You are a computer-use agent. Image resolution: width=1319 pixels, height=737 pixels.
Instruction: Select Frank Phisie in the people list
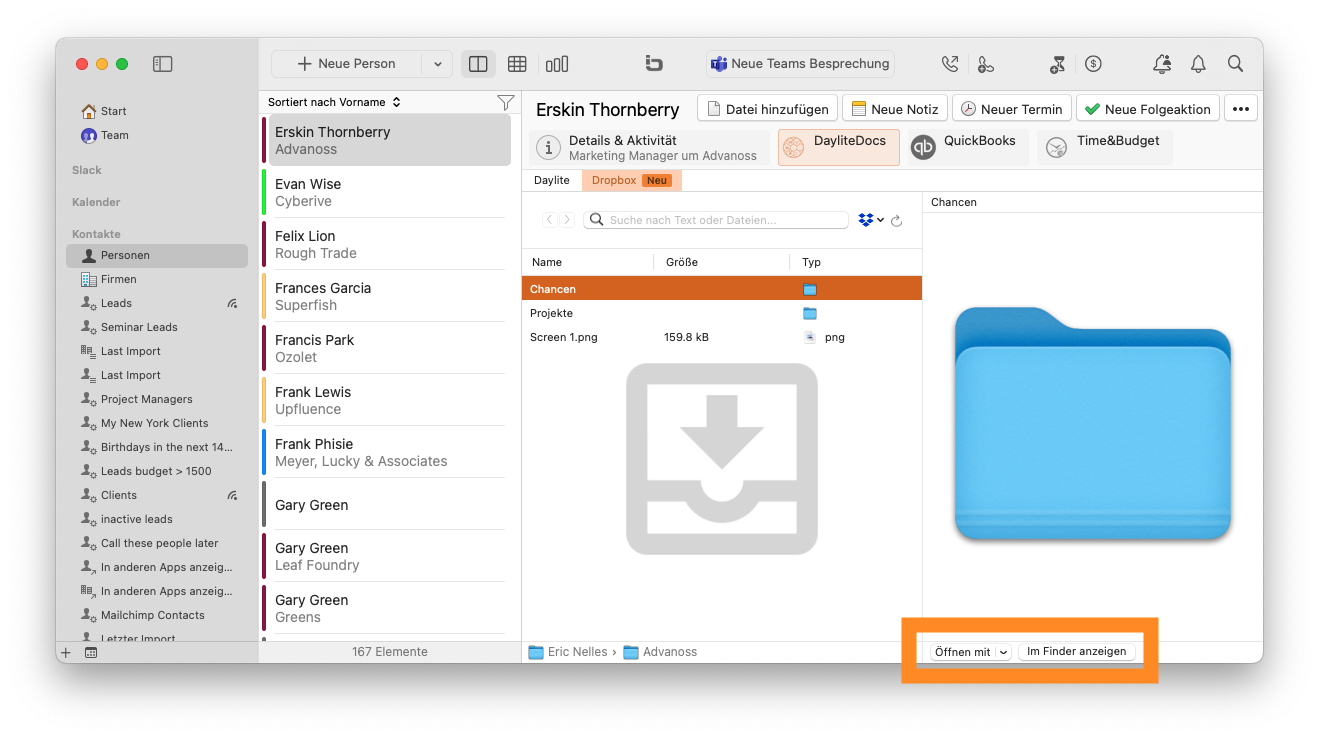click(x=384, y=453)
